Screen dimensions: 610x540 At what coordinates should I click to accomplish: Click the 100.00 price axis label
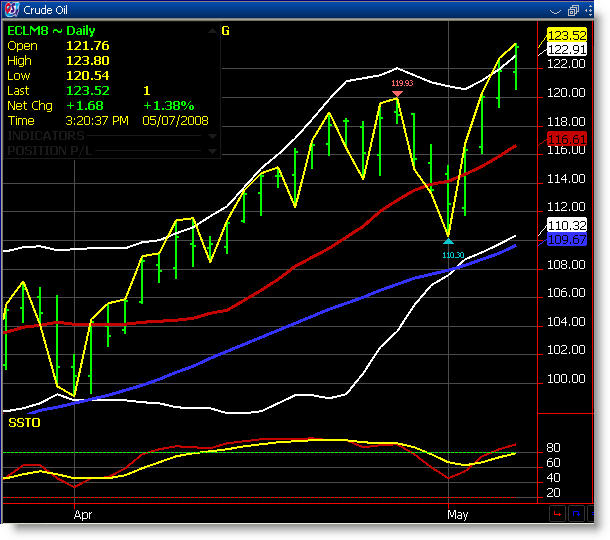566,379
